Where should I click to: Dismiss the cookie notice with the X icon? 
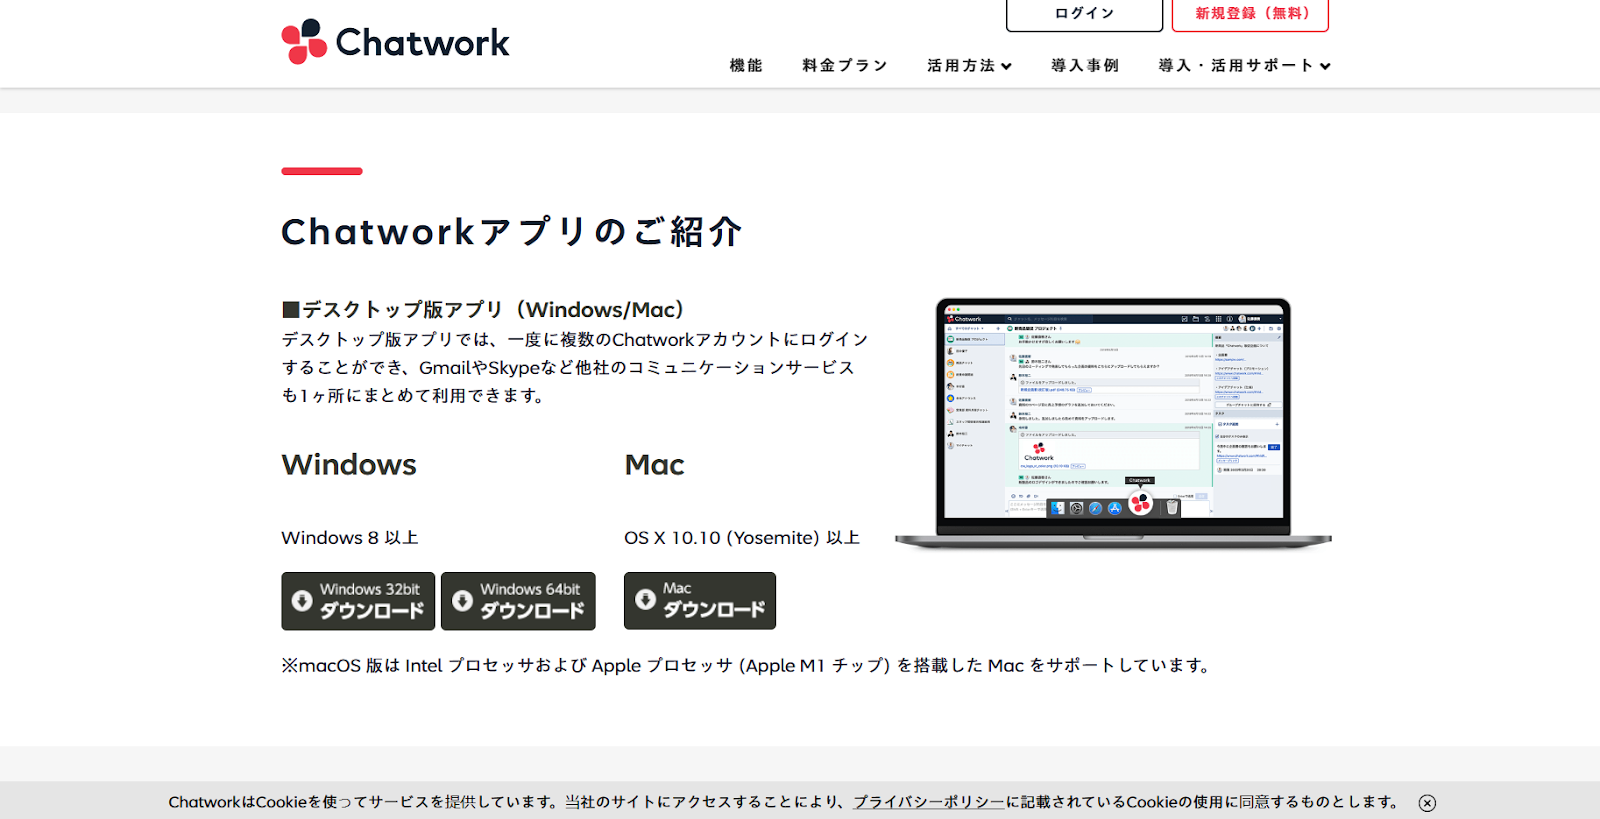[x=1427, y=803]
